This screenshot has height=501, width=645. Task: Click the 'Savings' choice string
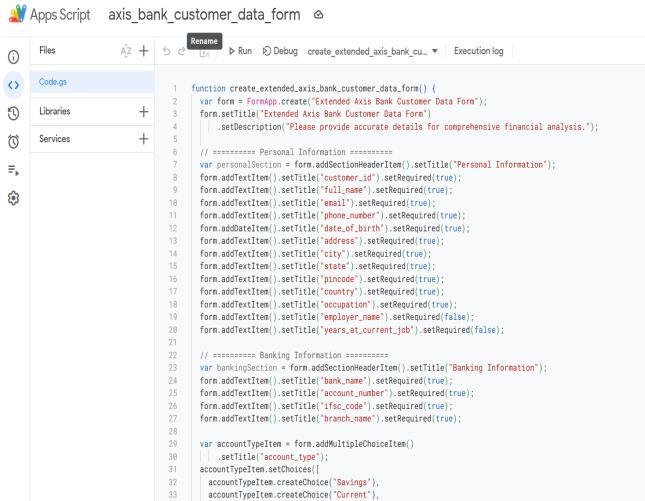tap(352, 482)
